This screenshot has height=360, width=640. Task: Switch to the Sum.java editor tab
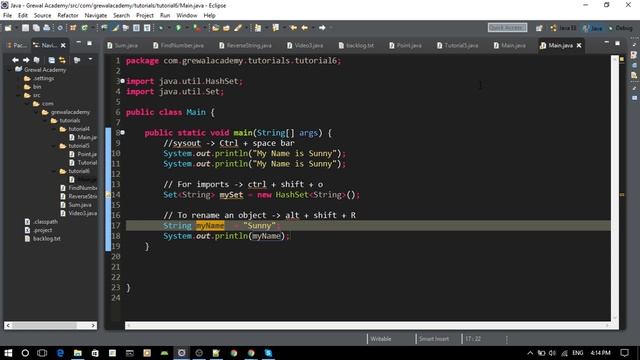pos(122,45)
